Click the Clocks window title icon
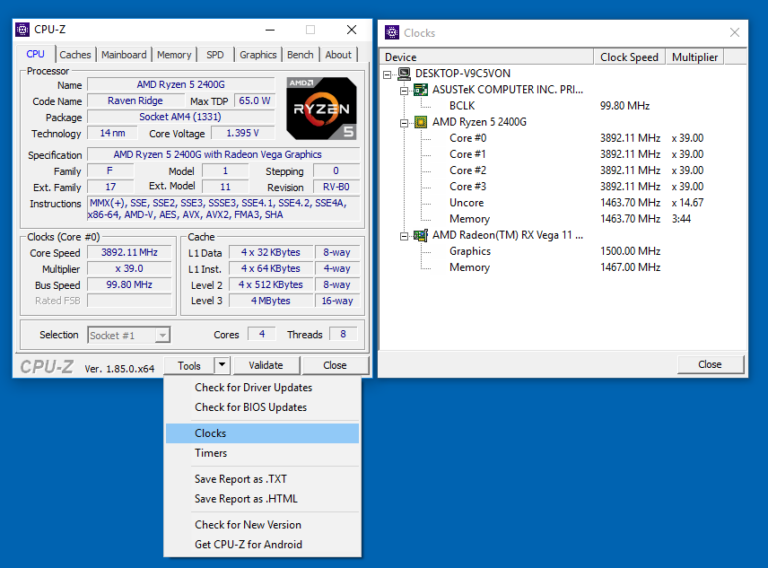This screenshot has width=768, height=568. point(392,33)
